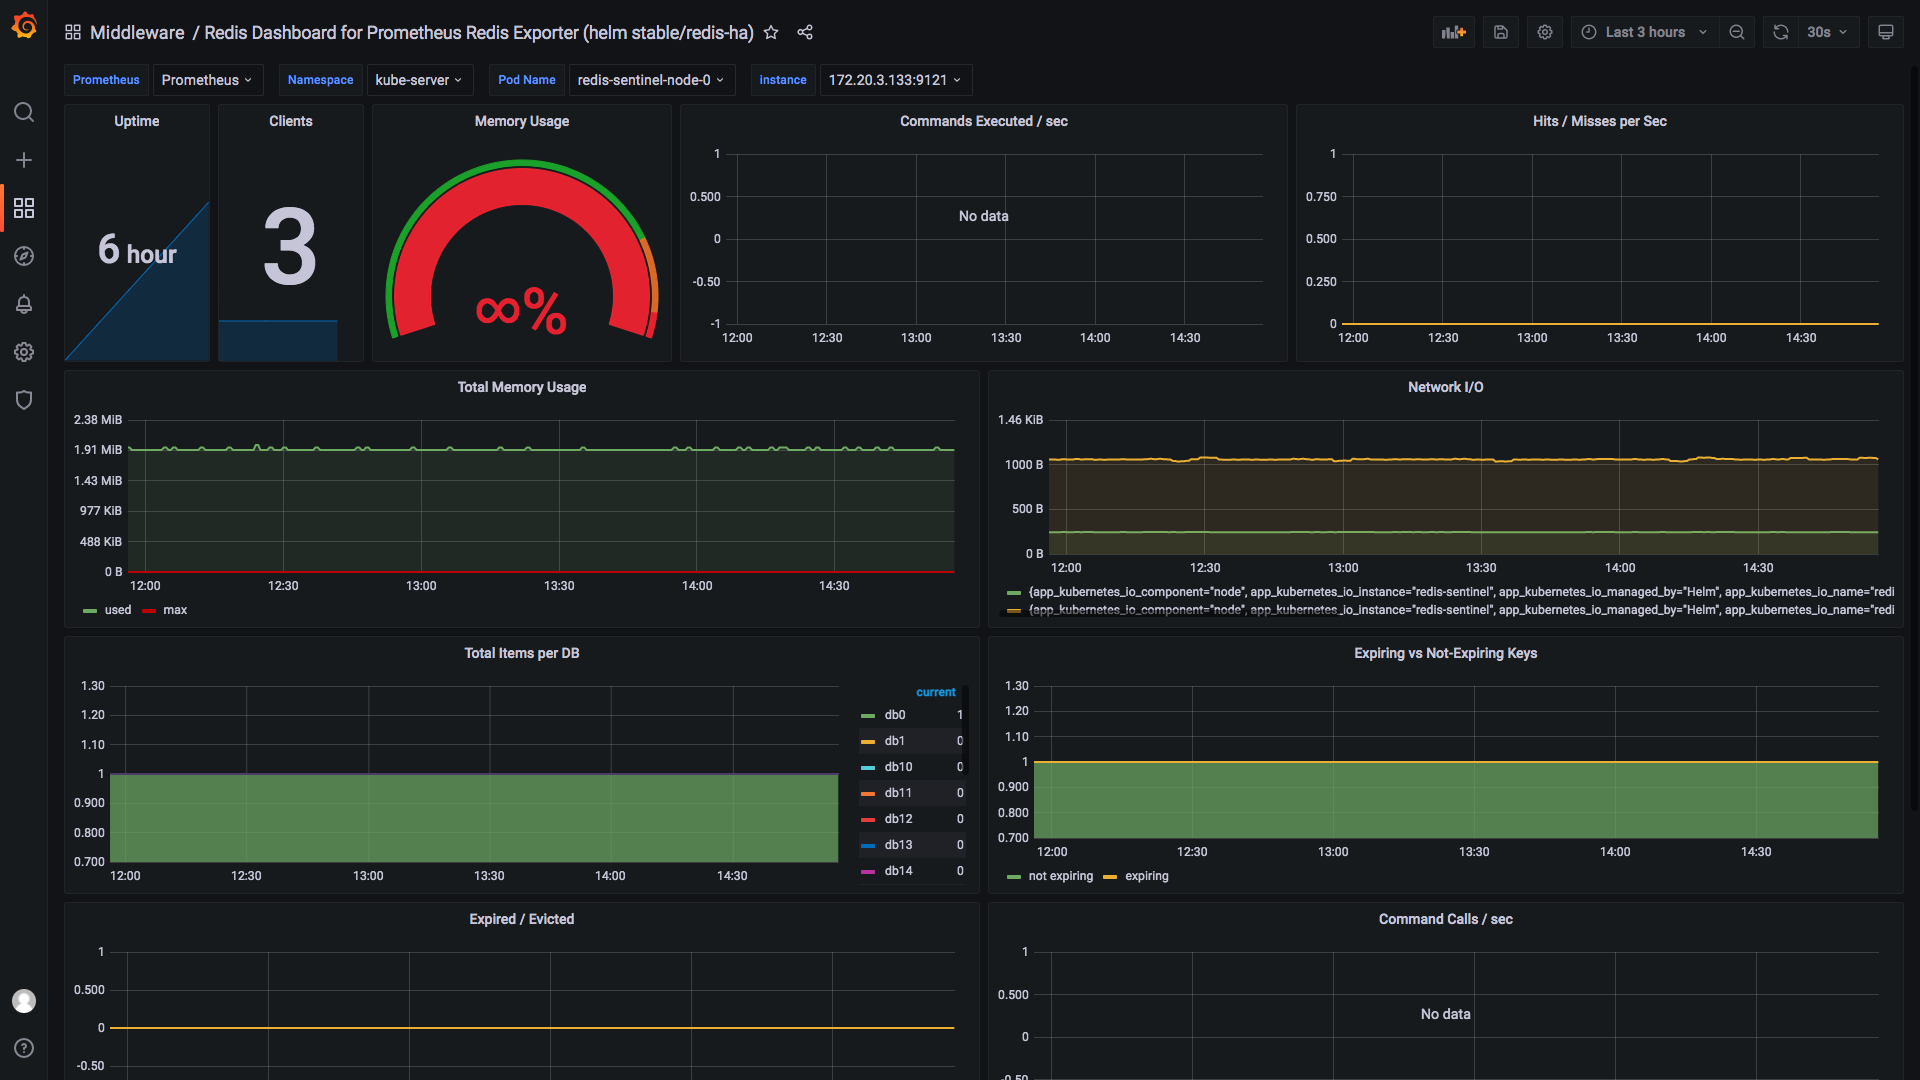
Task: Cycle view mode with the monitor icon
Action: 1886,32
